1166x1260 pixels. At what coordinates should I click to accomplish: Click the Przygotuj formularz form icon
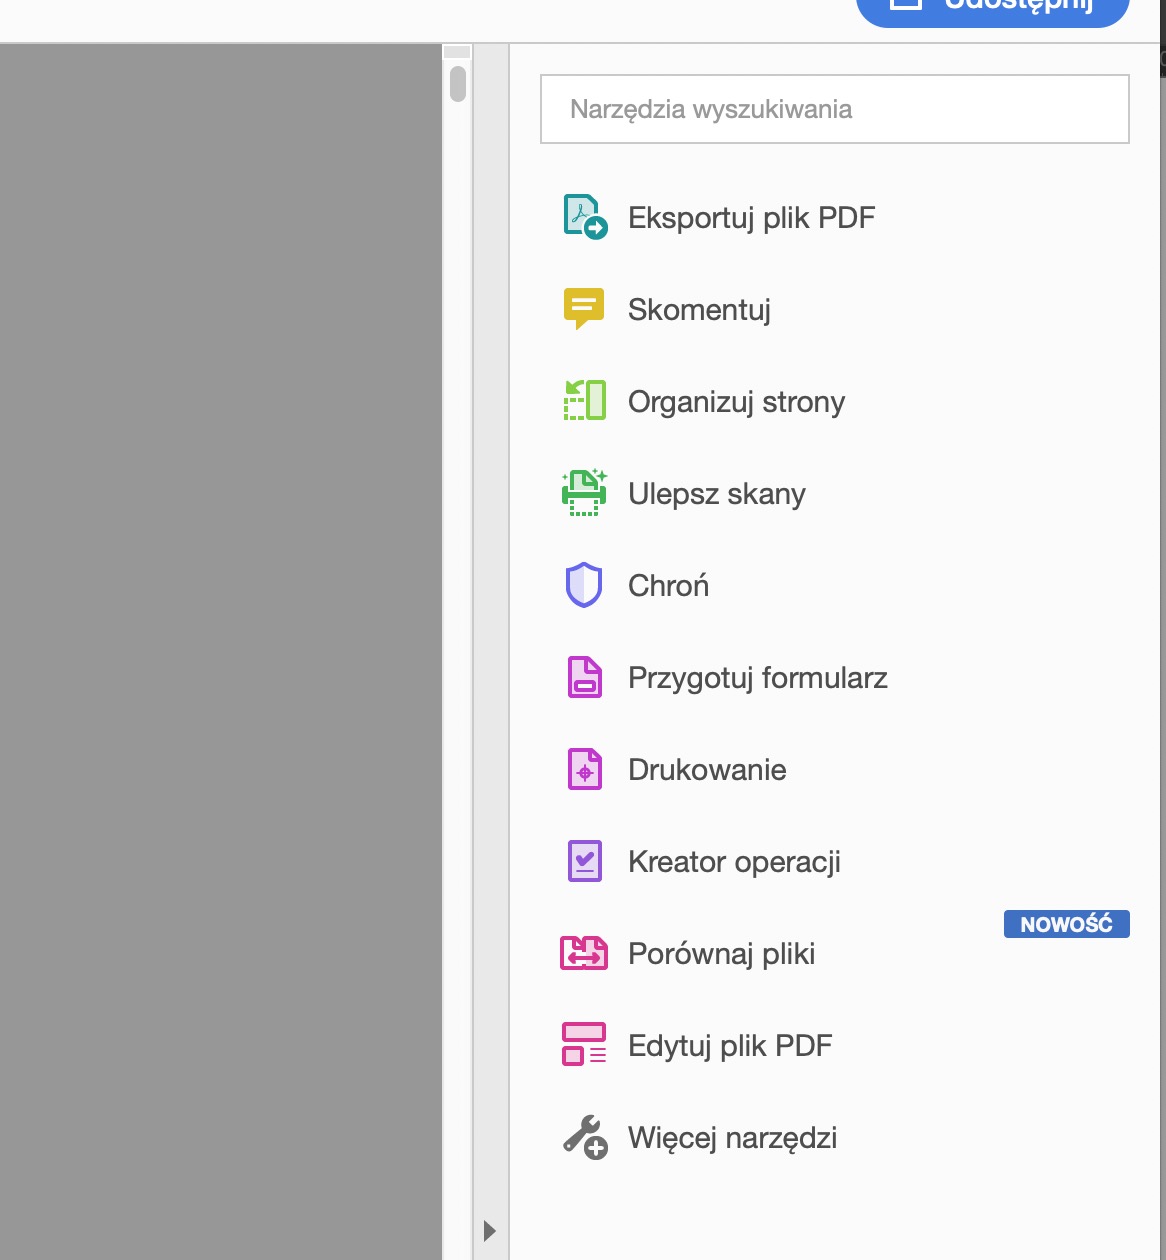(x=585, y=677)
